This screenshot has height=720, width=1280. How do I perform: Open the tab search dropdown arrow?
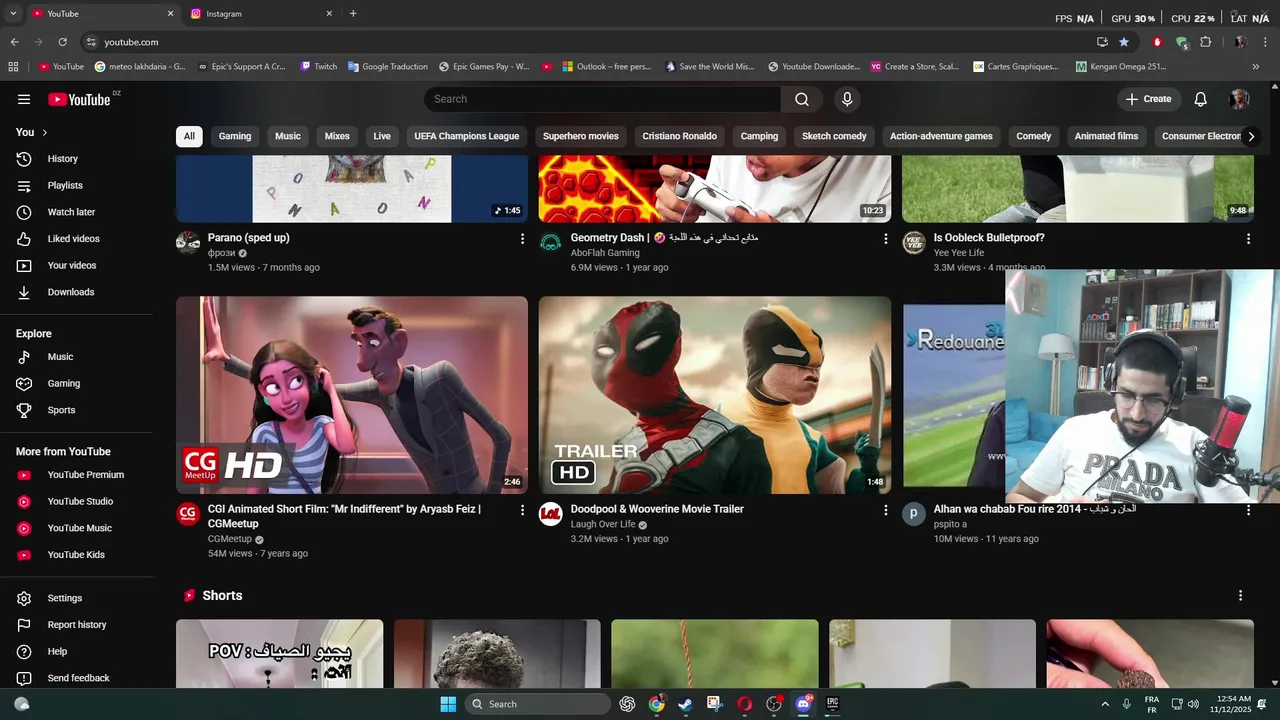pyautogui.click(x=13, y=14)
